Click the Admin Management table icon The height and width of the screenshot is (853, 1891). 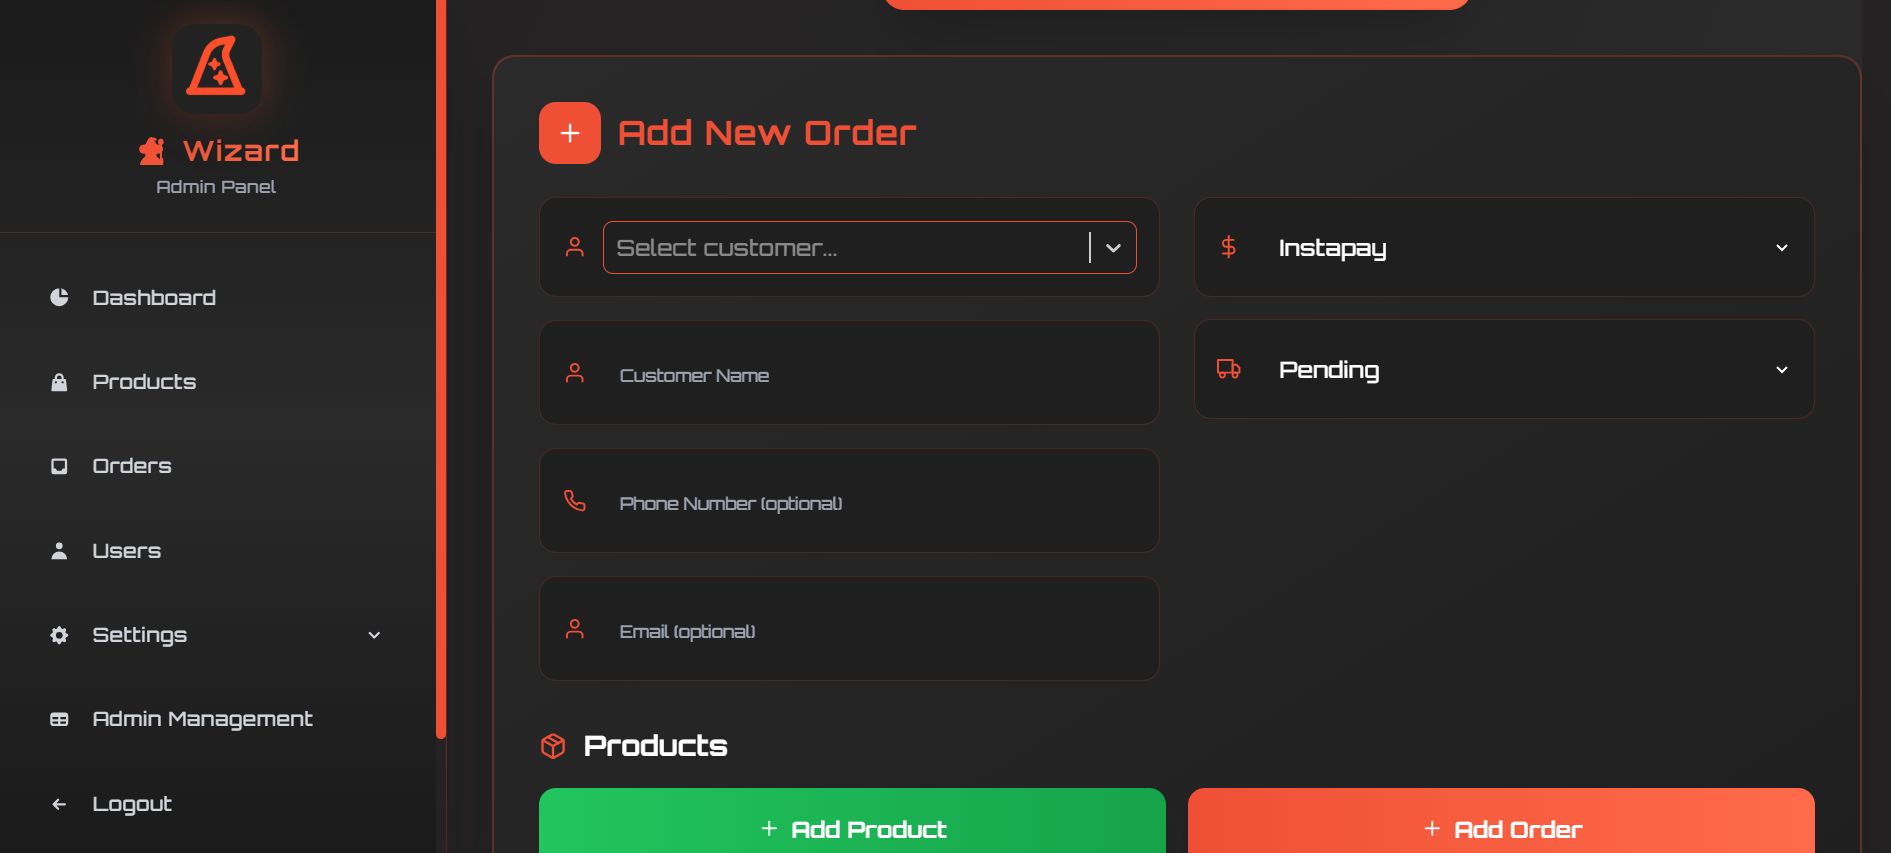[59, 719]
